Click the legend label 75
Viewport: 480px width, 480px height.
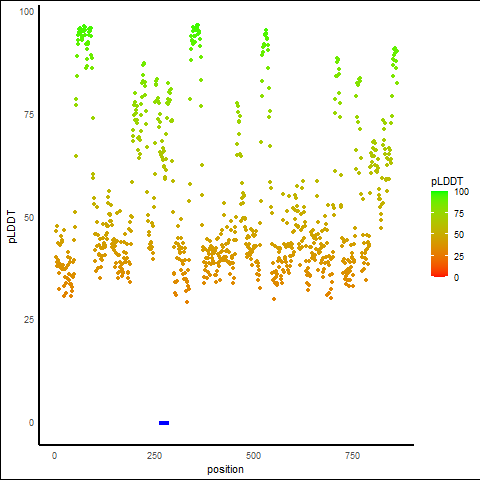click(x=459, y=214)
